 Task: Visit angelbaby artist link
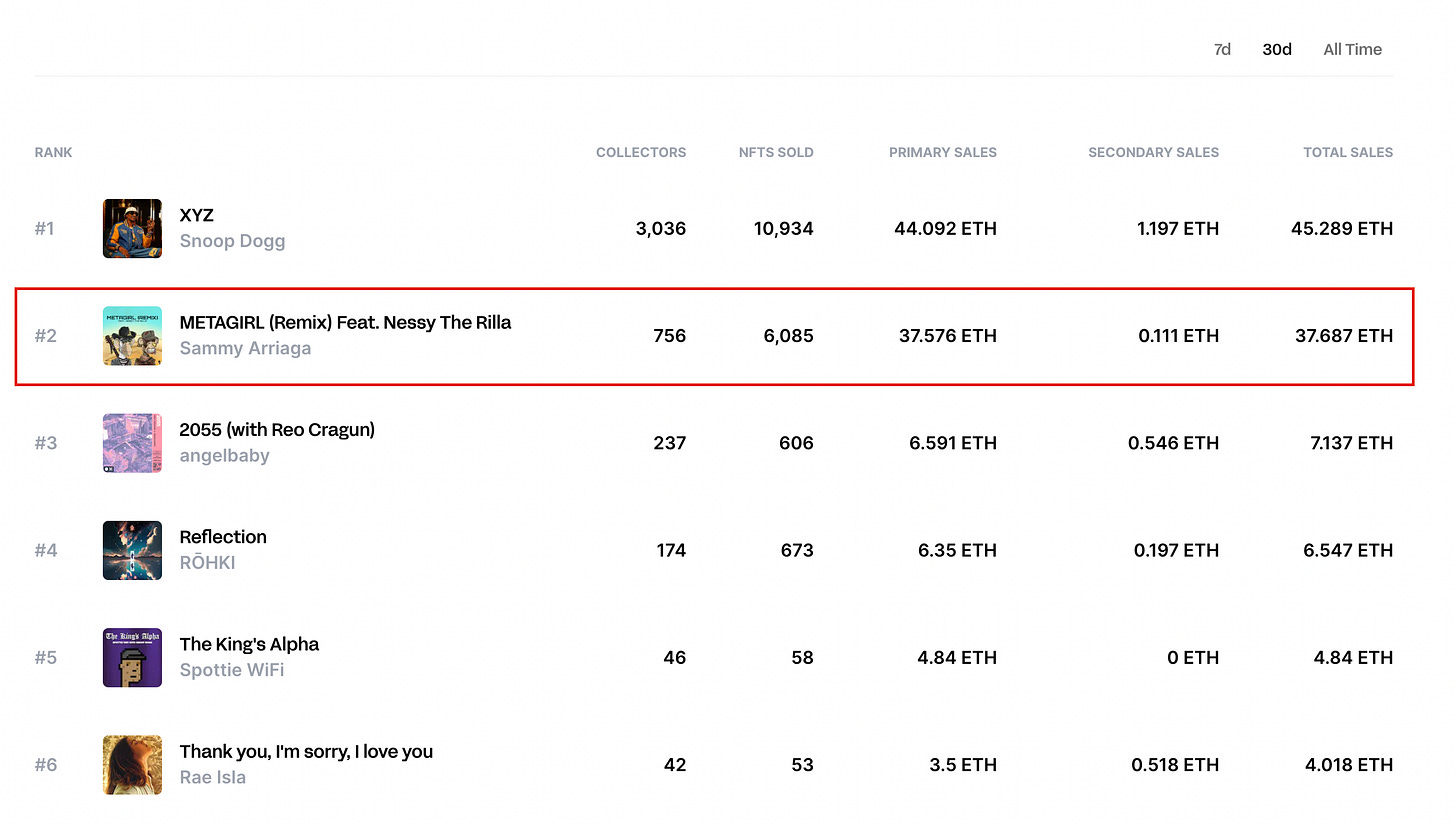click(x=224, y=456)
